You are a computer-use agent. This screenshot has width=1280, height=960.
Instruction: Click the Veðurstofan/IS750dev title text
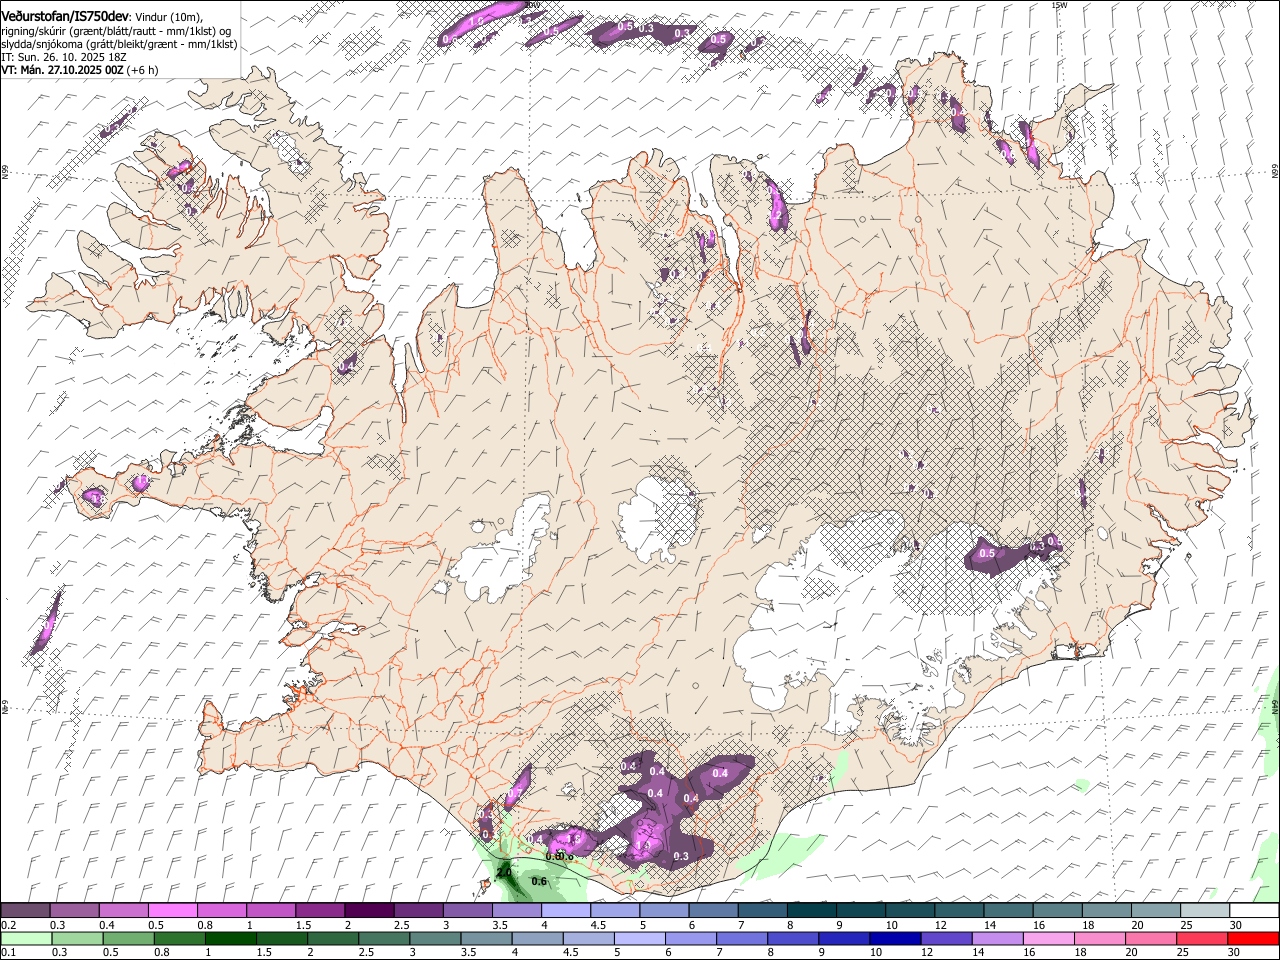click(65, 16)
